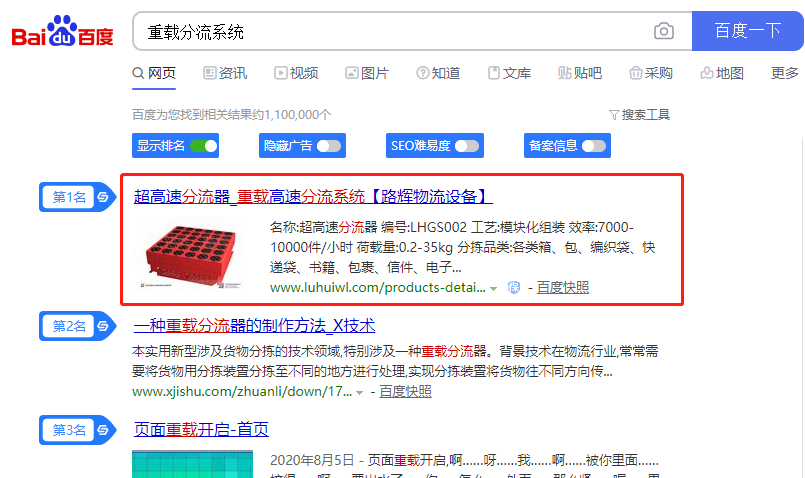Expand dropdown arrow beside xjishu.com URL
The height and width of the screenshot is (478, 805).
pyautogui.click(x=359, y=393)
